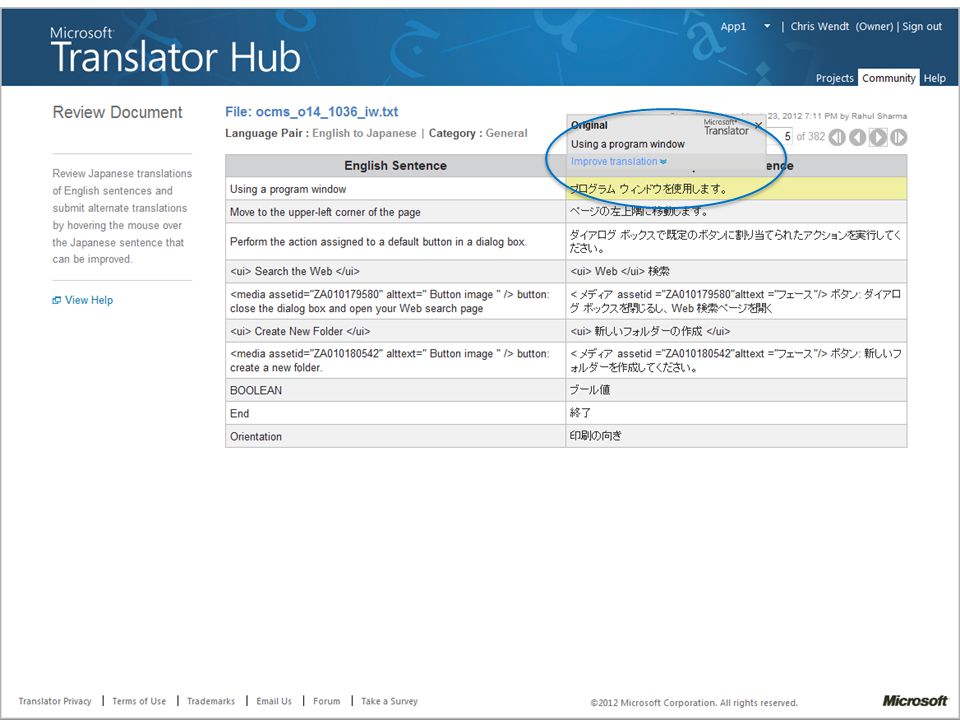This screenshot has height=720, width=960.
Task: Click the file name ocms_o14_1036_iw.txt
Action: point(327,112)
